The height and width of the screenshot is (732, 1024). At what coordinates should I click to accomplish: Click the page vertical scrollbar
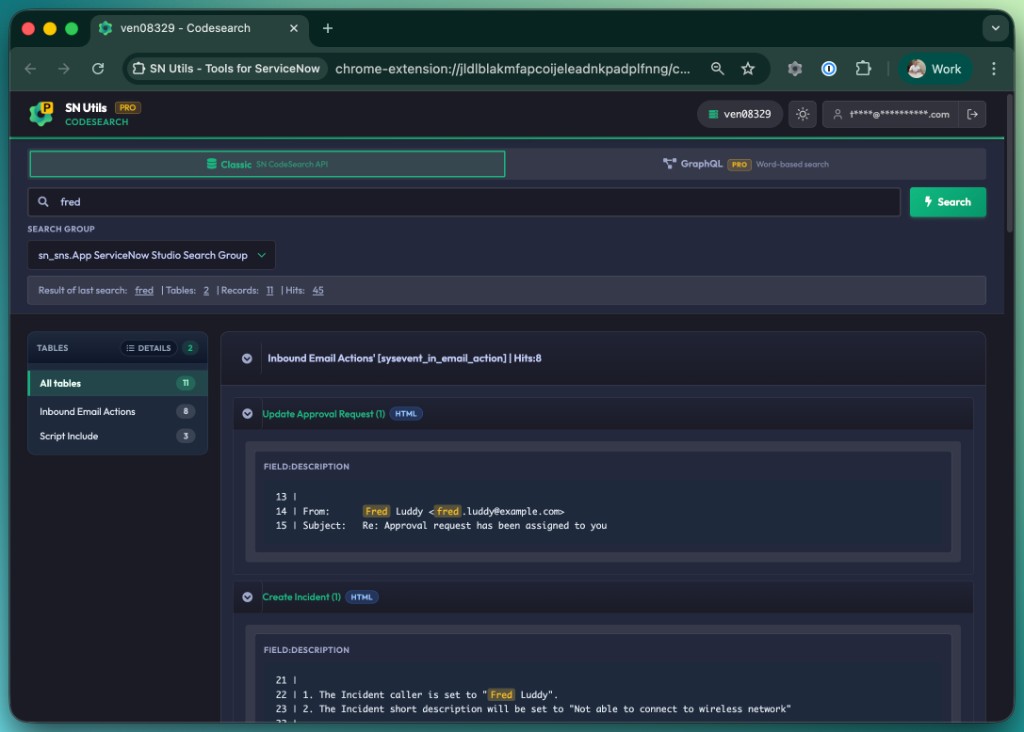(x=1010, y=163)
